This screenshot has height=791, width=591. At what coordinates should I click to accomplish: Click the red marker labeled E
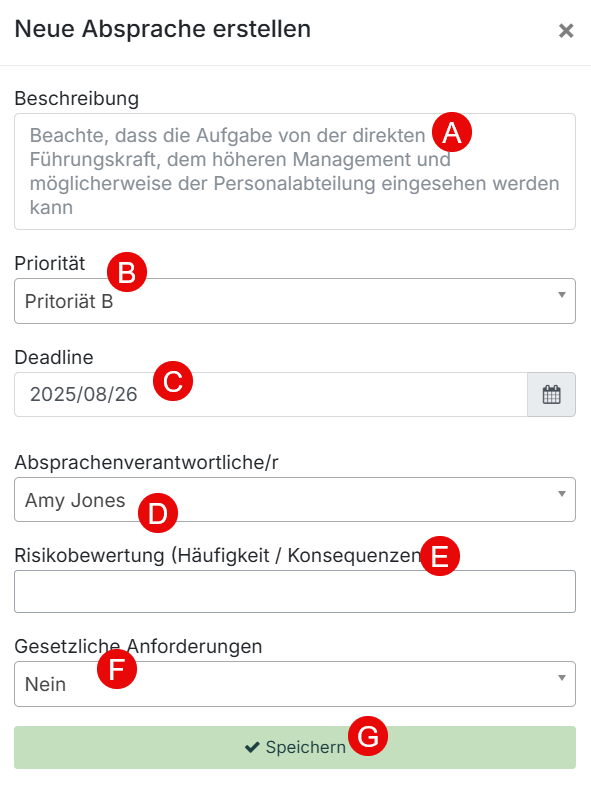[440, 556]
